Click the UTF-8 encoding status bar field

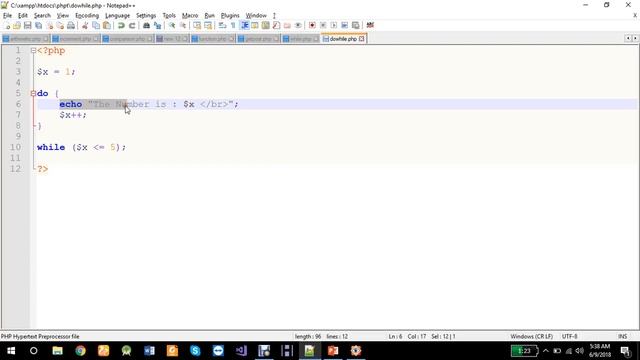pyautogui.click(x=569, y=336)
